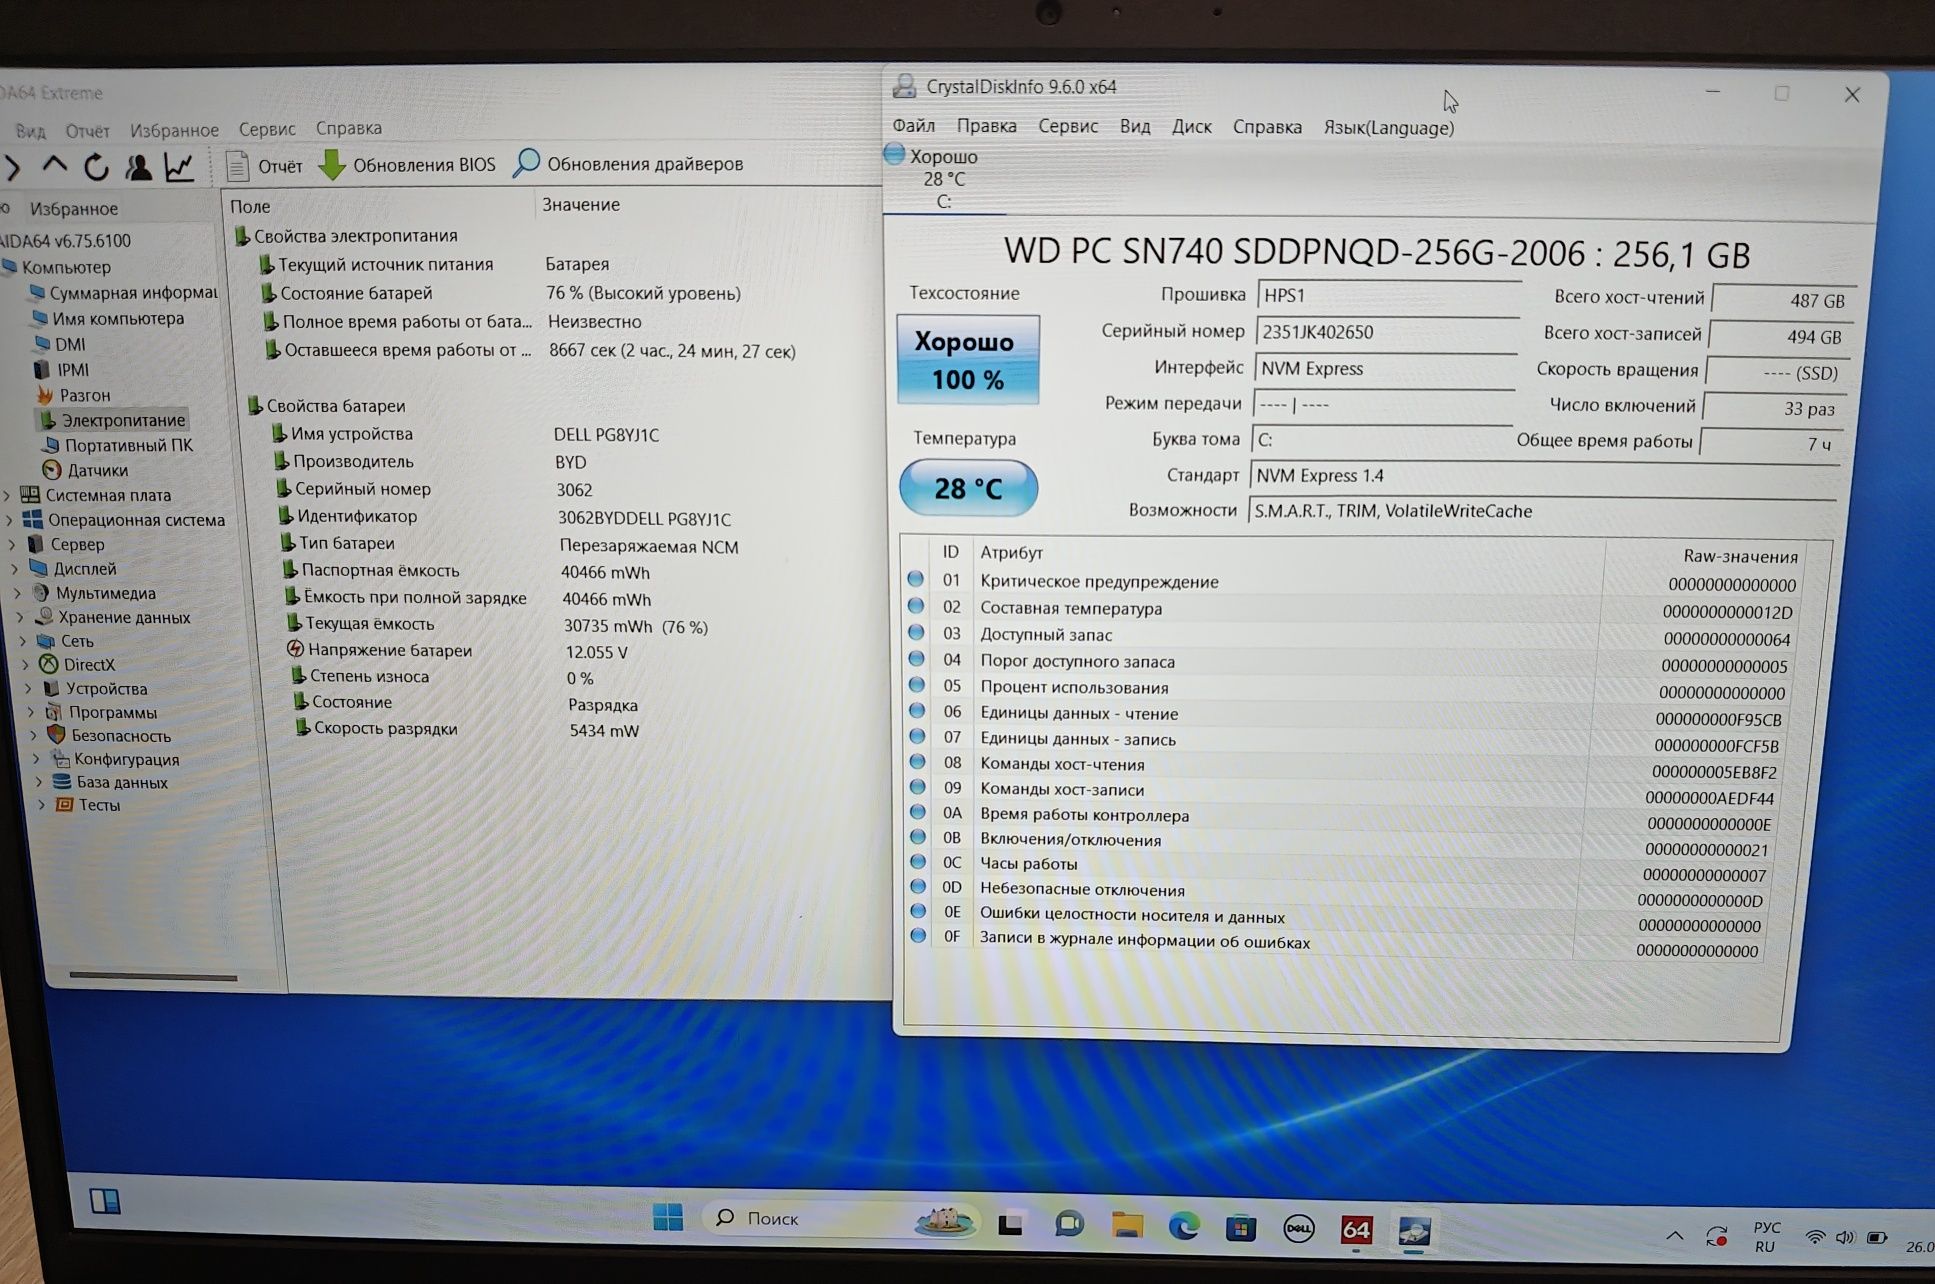Select Электропитание tree item

pyautogui.click(x=113, y=420)
